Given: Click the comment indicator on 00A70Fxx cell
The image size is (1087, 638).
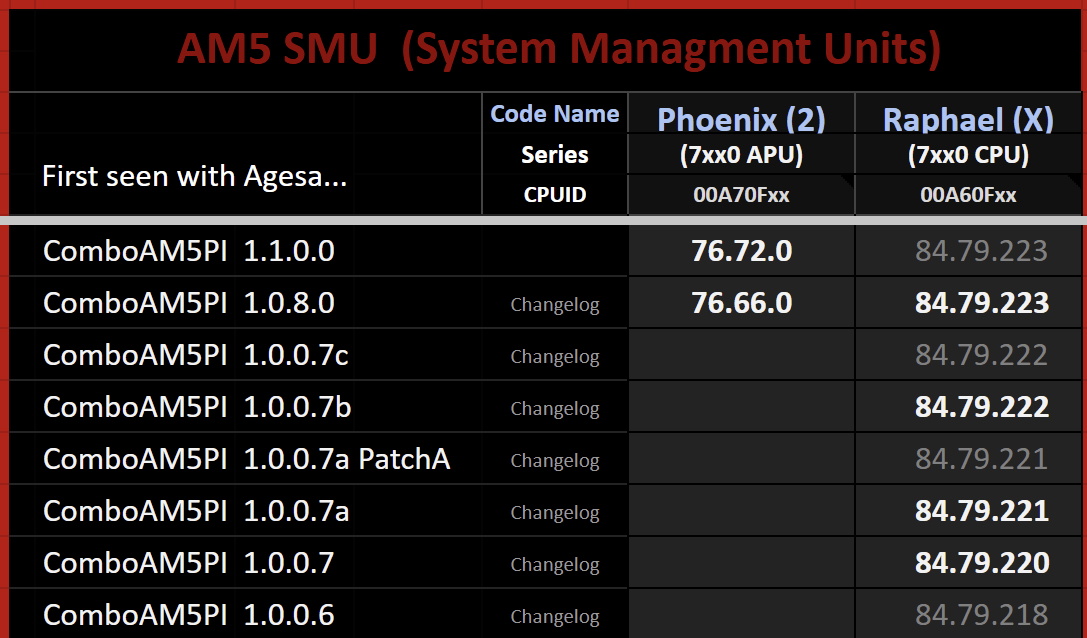Looking at the screenshot, I should tap(849, 180).
